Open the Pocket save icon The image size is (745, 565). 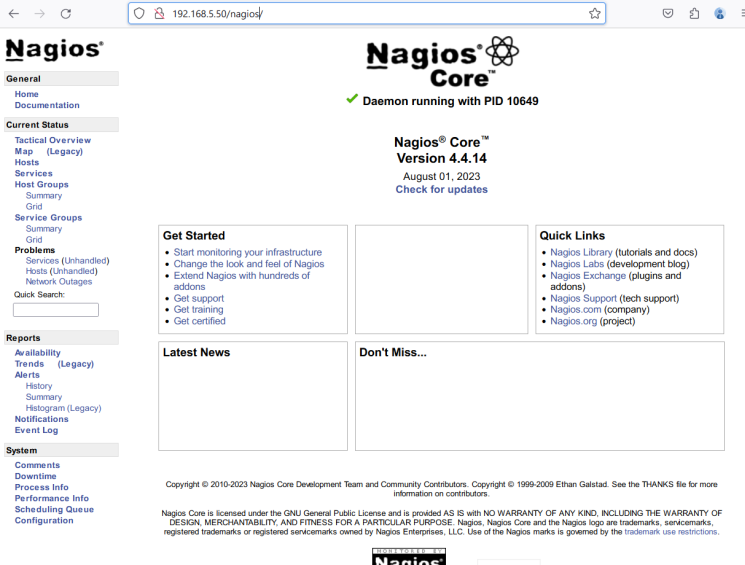(x=668, y=13)
